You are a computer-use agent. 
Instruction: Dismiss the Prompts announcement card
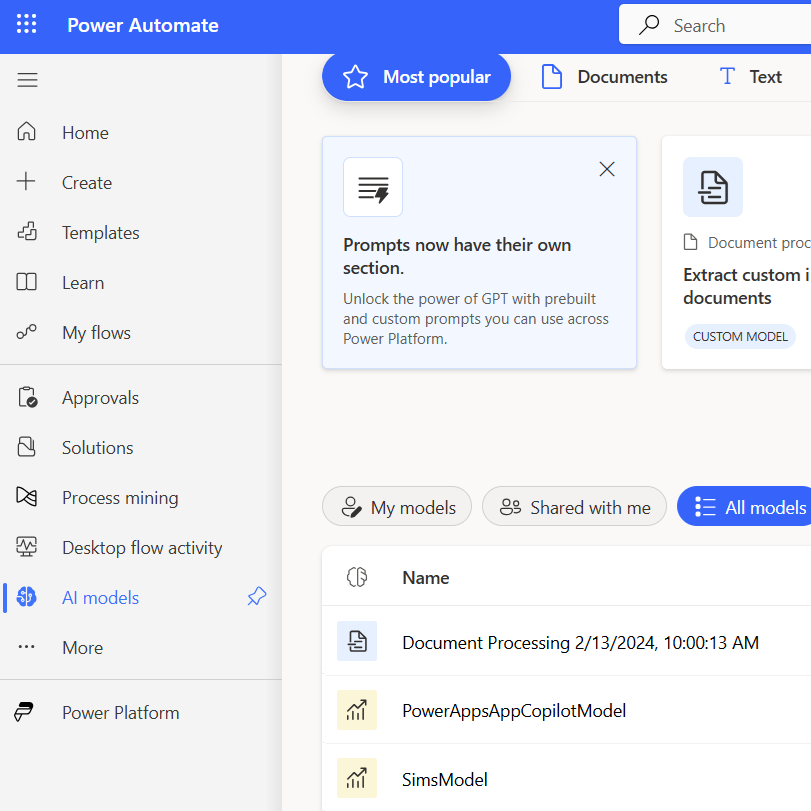tap(607, 169)
